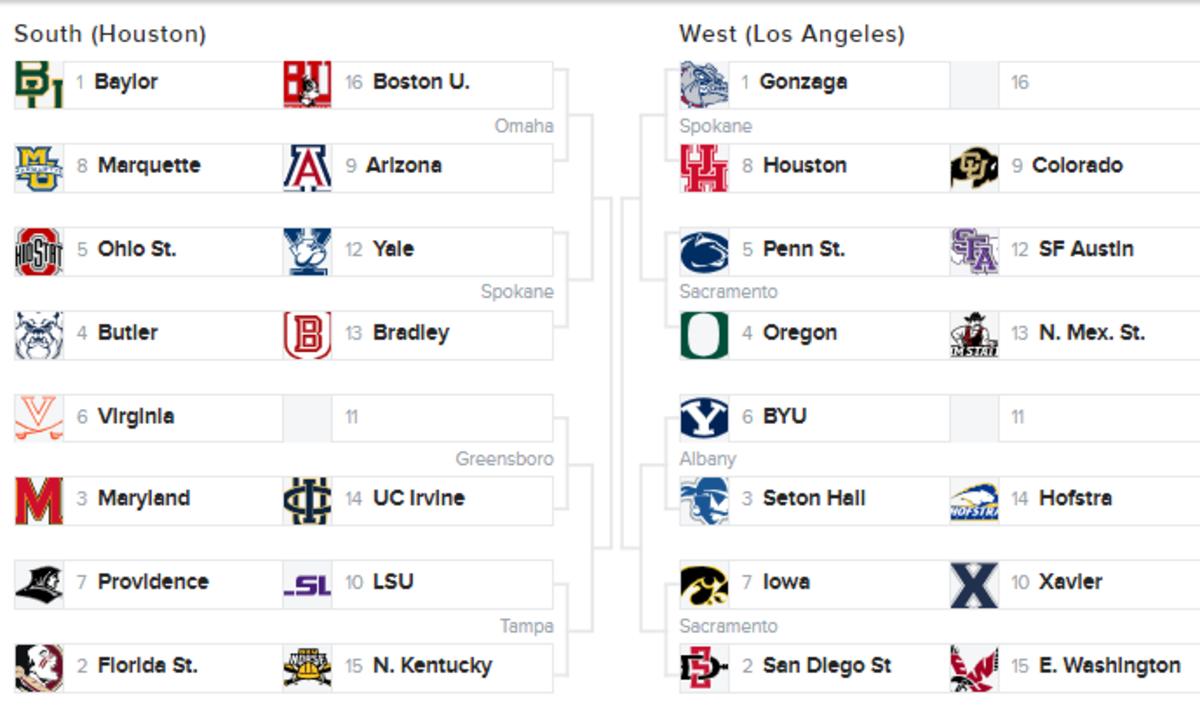This screenshot has width=1200, height=711.
Task: Click the Houston Cougars logo
Action: tap(704, 168)
